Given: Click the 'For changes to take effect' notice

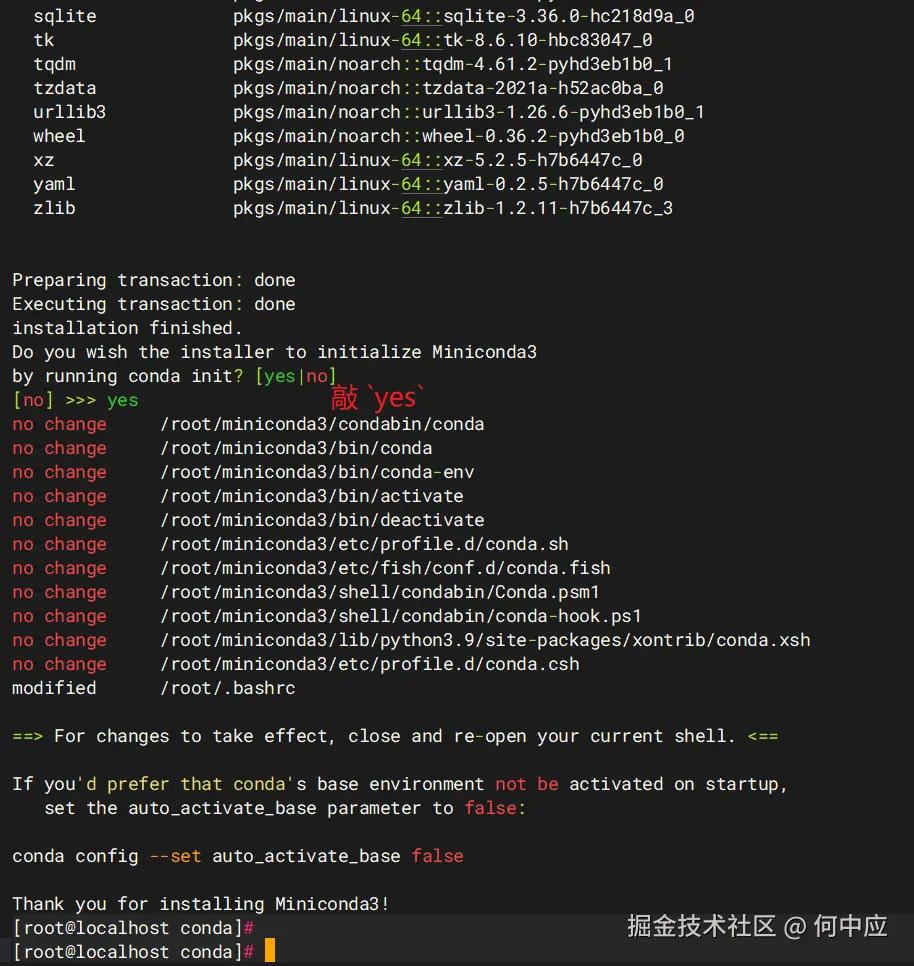Looking at the screenshot, I should tap(395, 736).
